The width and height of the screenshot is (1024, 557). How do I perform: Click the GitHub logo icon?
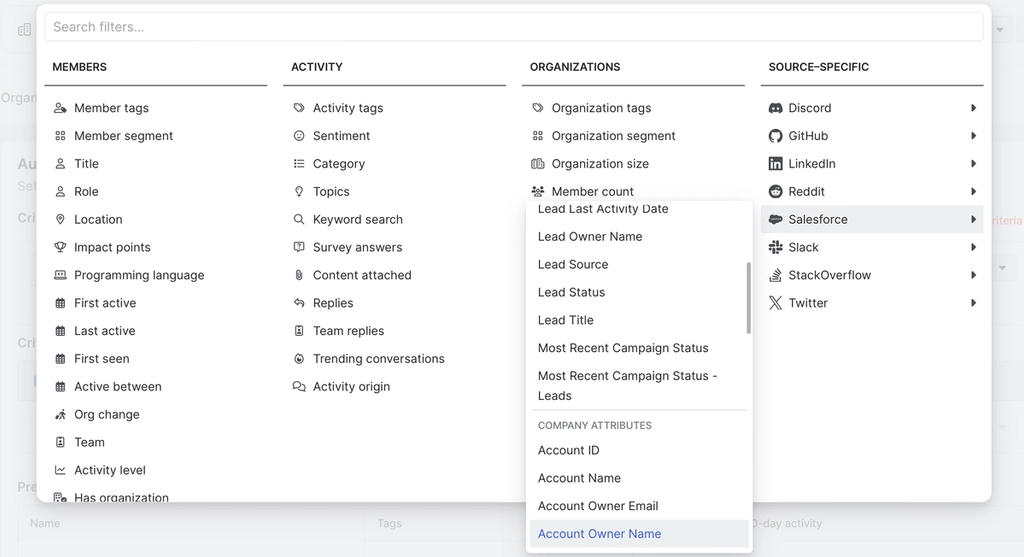click(x=775, y=136)
